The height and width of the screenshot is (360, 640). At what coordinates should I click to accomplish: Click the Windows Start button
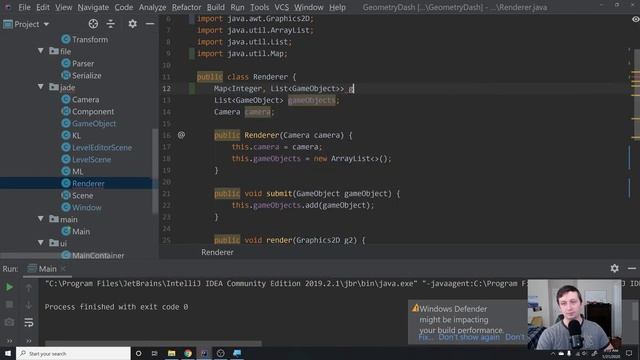[x=8, y=353]
